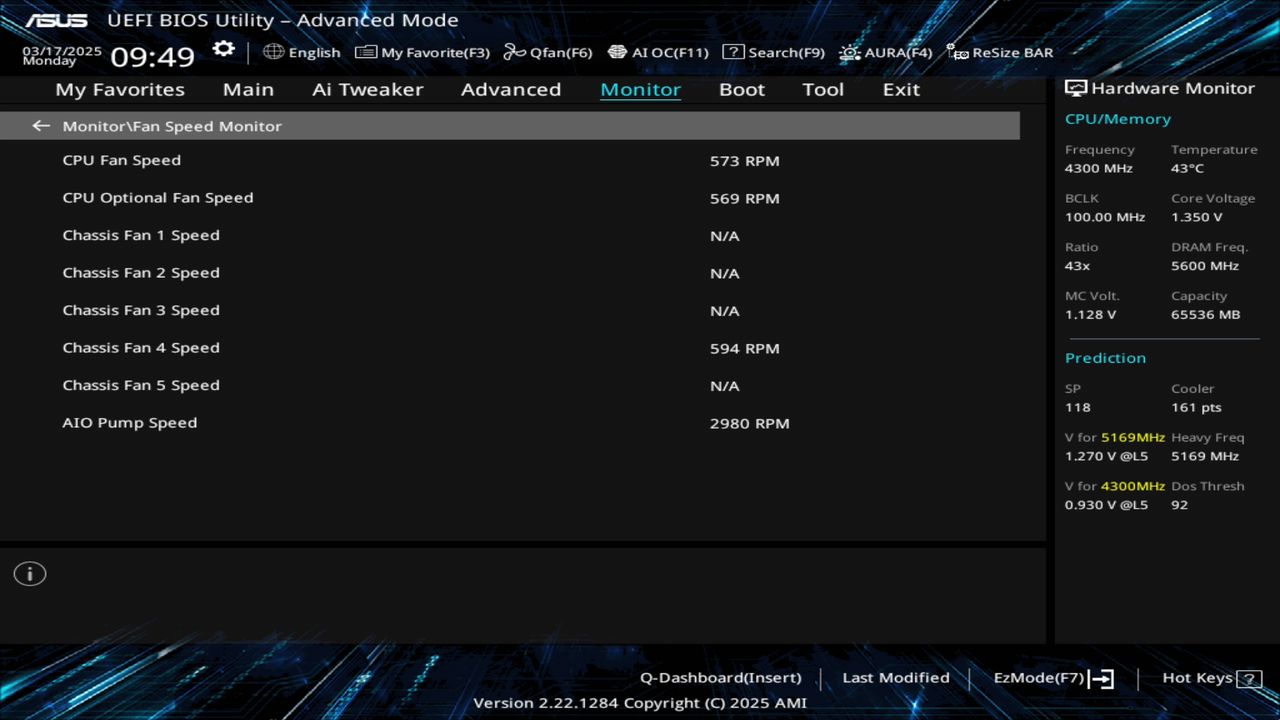
Task: Click the 573 RPM value
Action: pyautogui.click(x=744, y=161)
